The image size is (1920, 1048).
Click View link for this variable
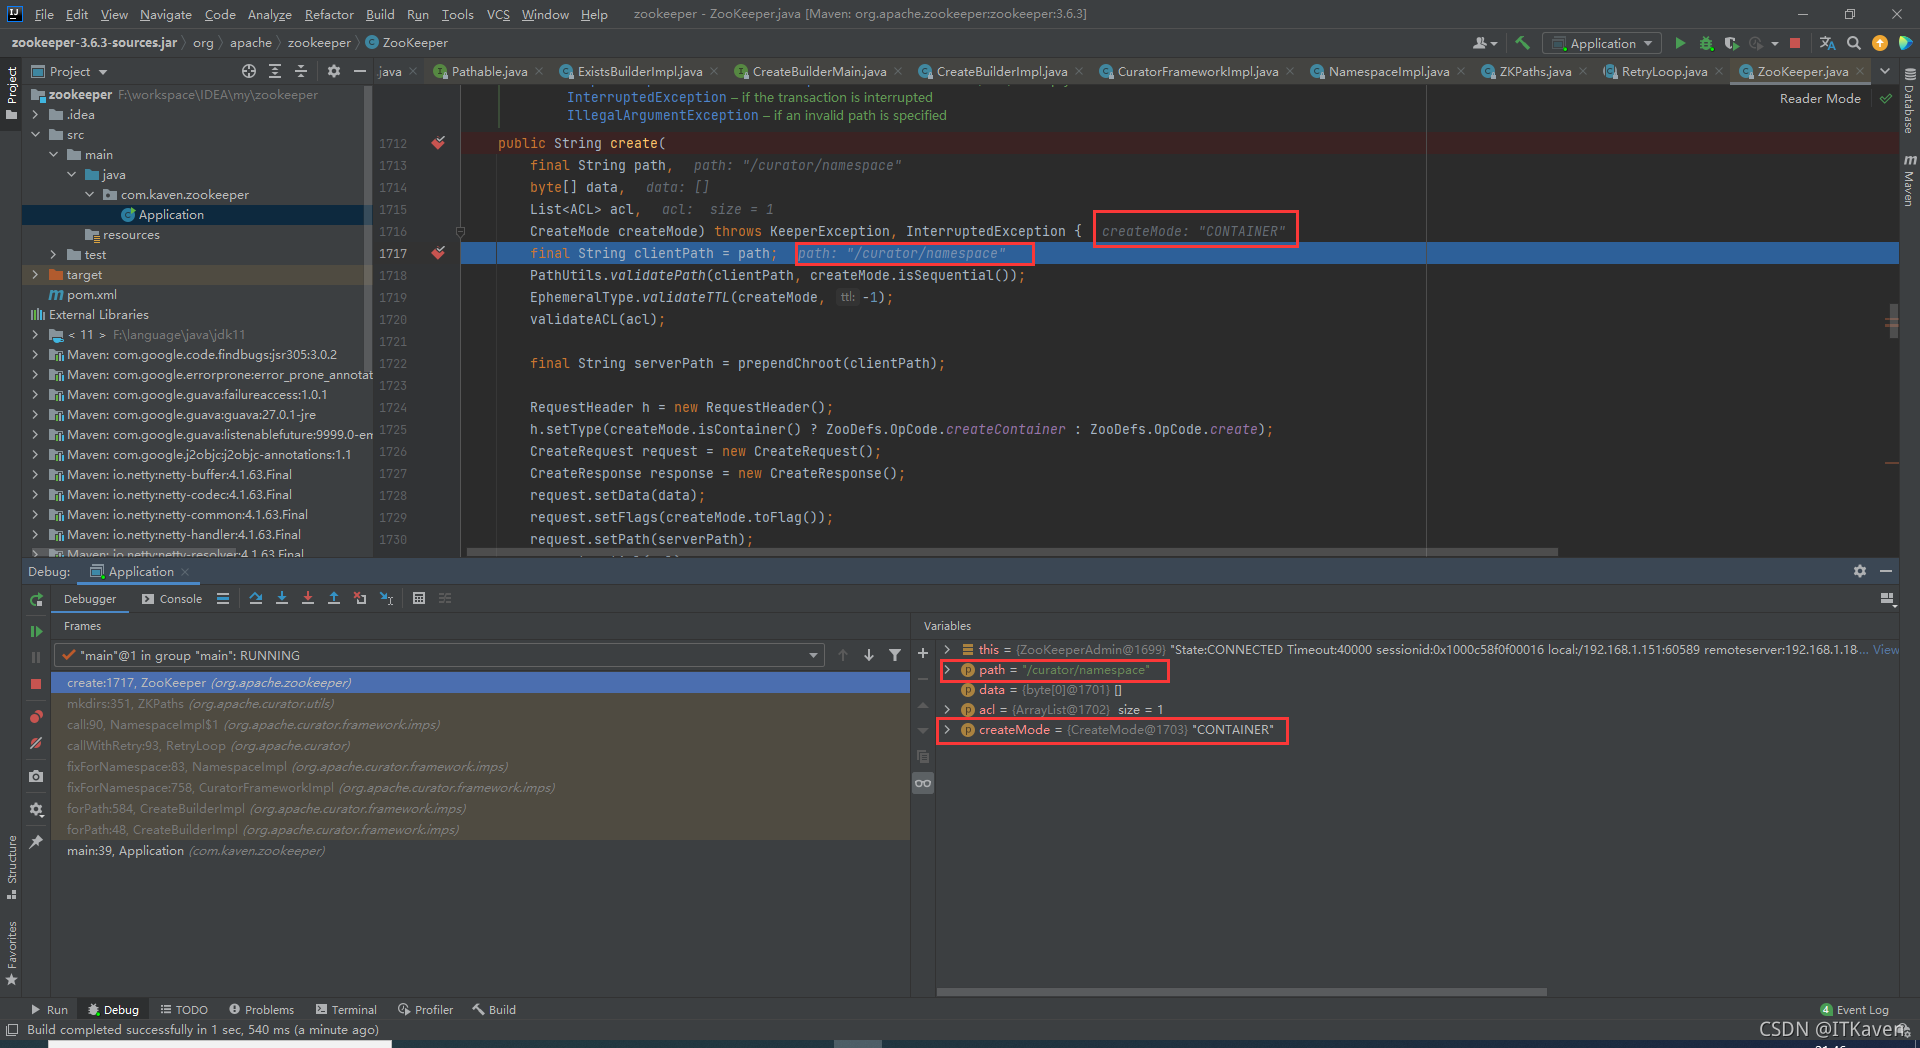[1885, 650]
